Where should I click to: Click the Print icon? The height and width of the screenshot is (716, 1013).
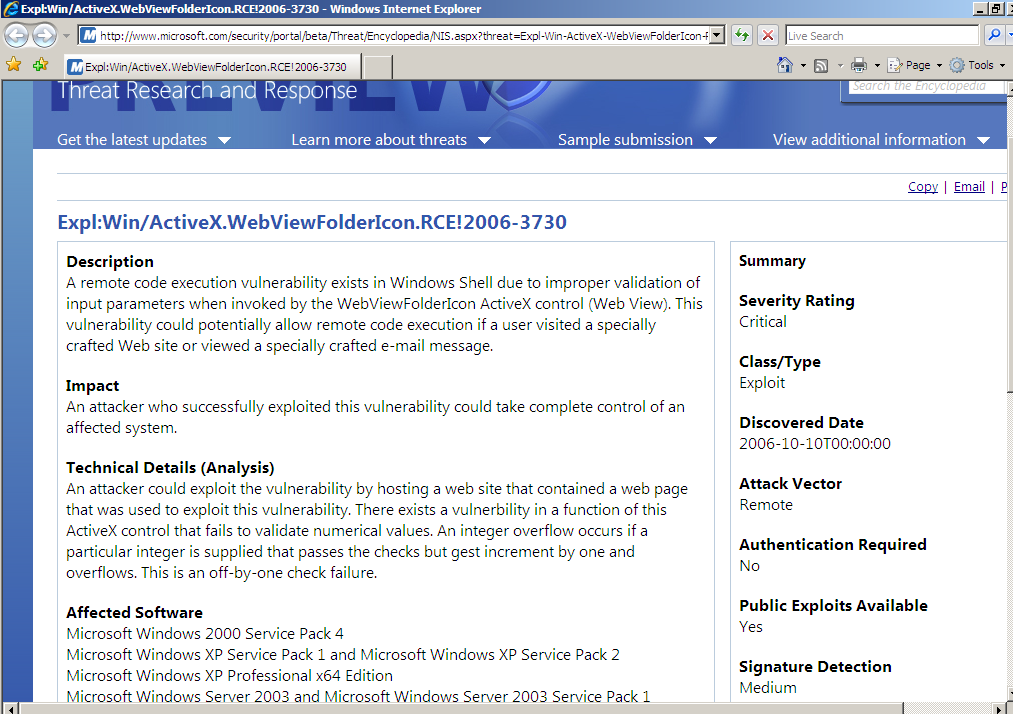click(x=859, y=65)
